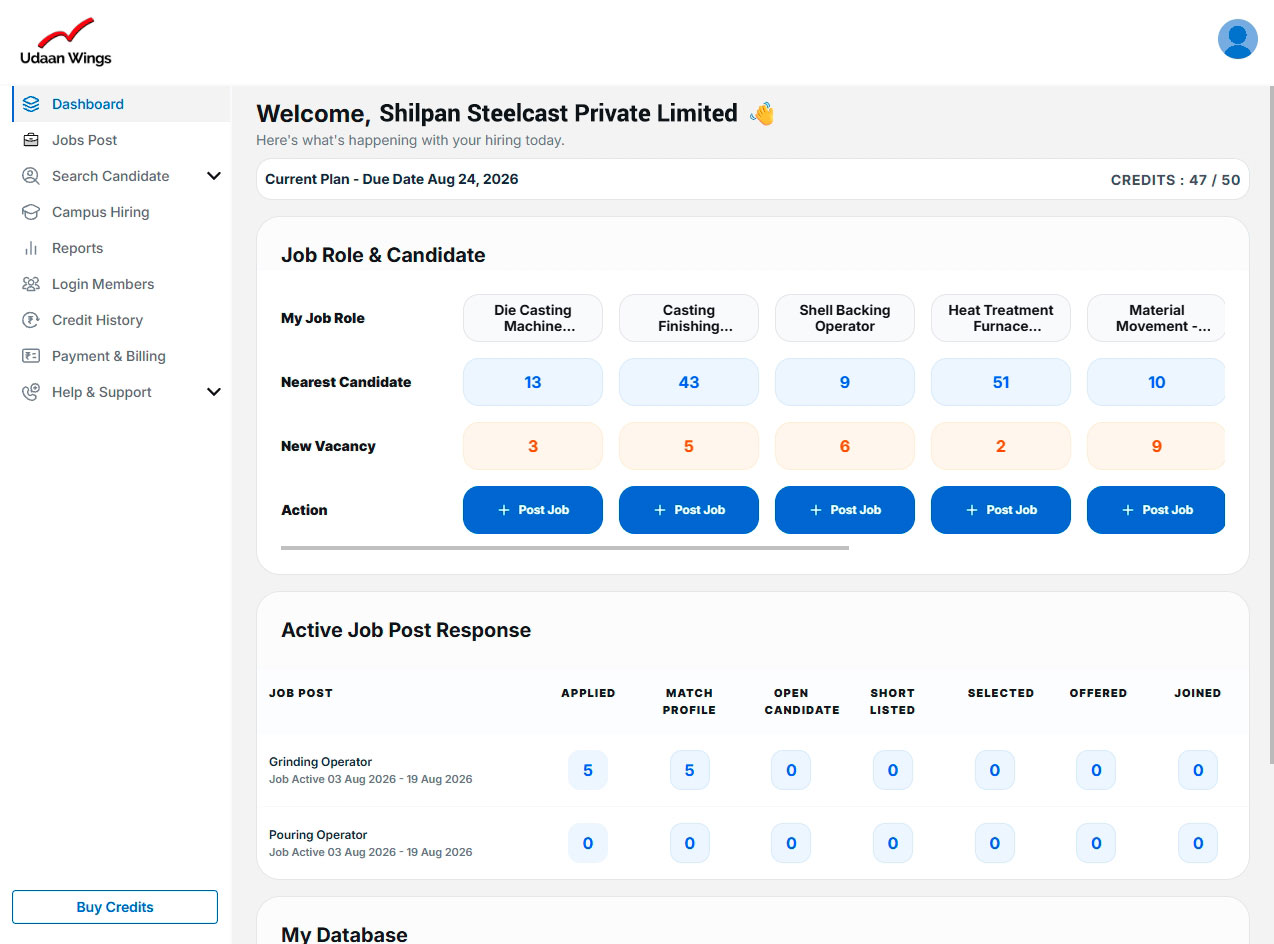Click the Help & Support phone icon
Image resolution: width=1274 pixels, height=944 pixels.
[31, 392]
